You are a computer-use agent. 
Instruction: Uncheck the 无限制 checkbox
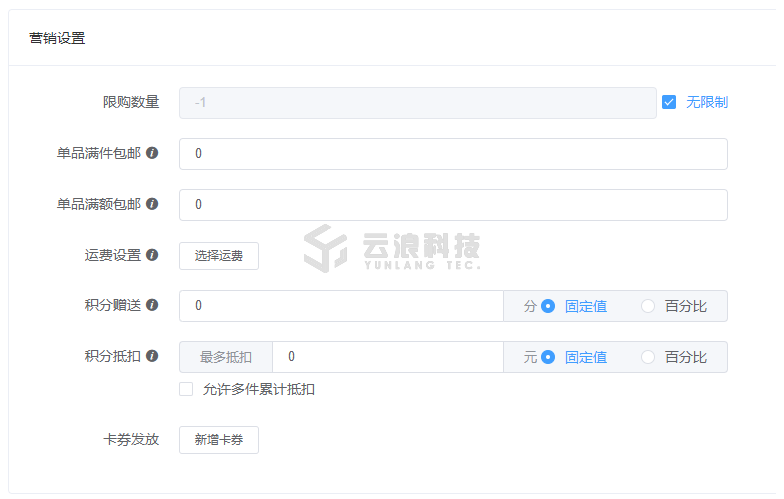pos(669,102)
